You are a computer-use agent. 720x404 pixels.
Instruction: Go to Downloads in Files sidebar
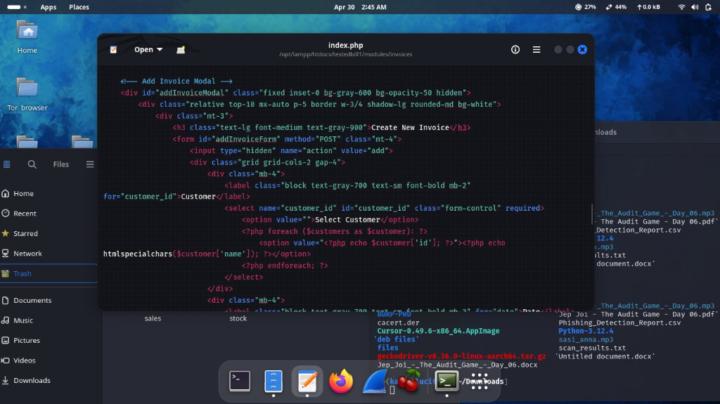coord(32,380)
